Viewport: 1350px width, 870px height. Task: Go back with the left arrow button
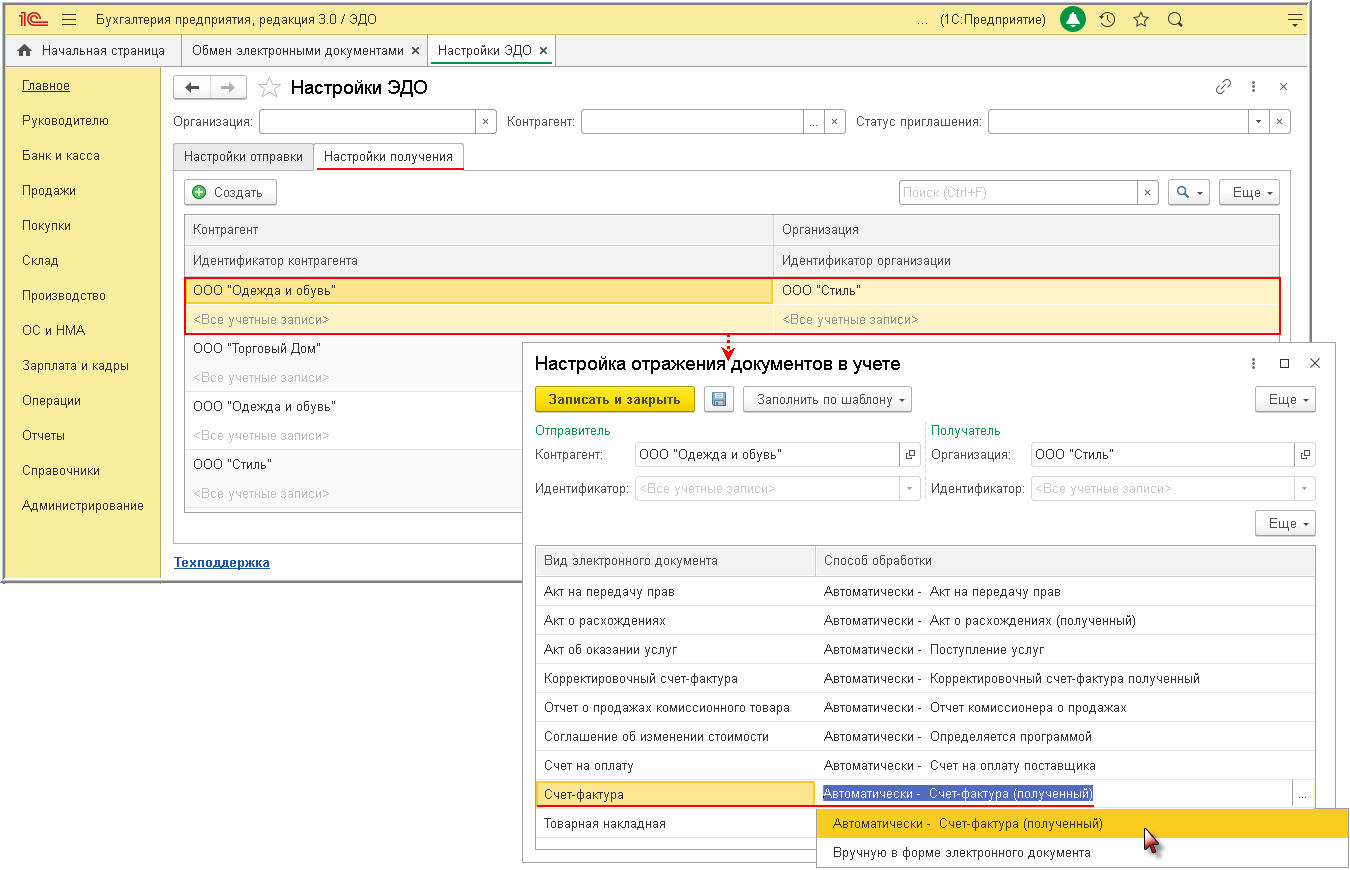pos(192,87)
